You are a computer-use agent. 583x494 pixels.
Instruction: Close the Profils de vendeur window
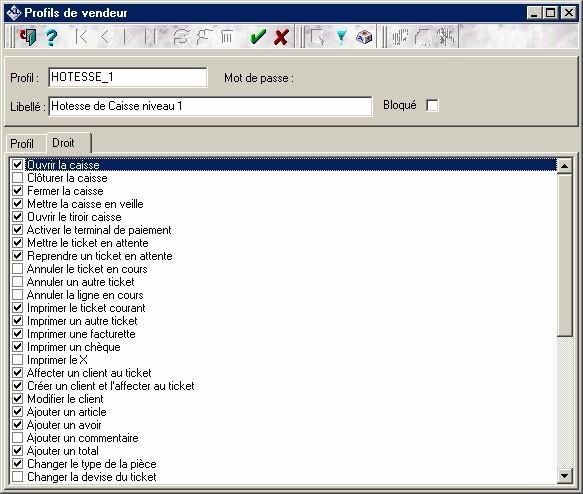tap(568, 13)
